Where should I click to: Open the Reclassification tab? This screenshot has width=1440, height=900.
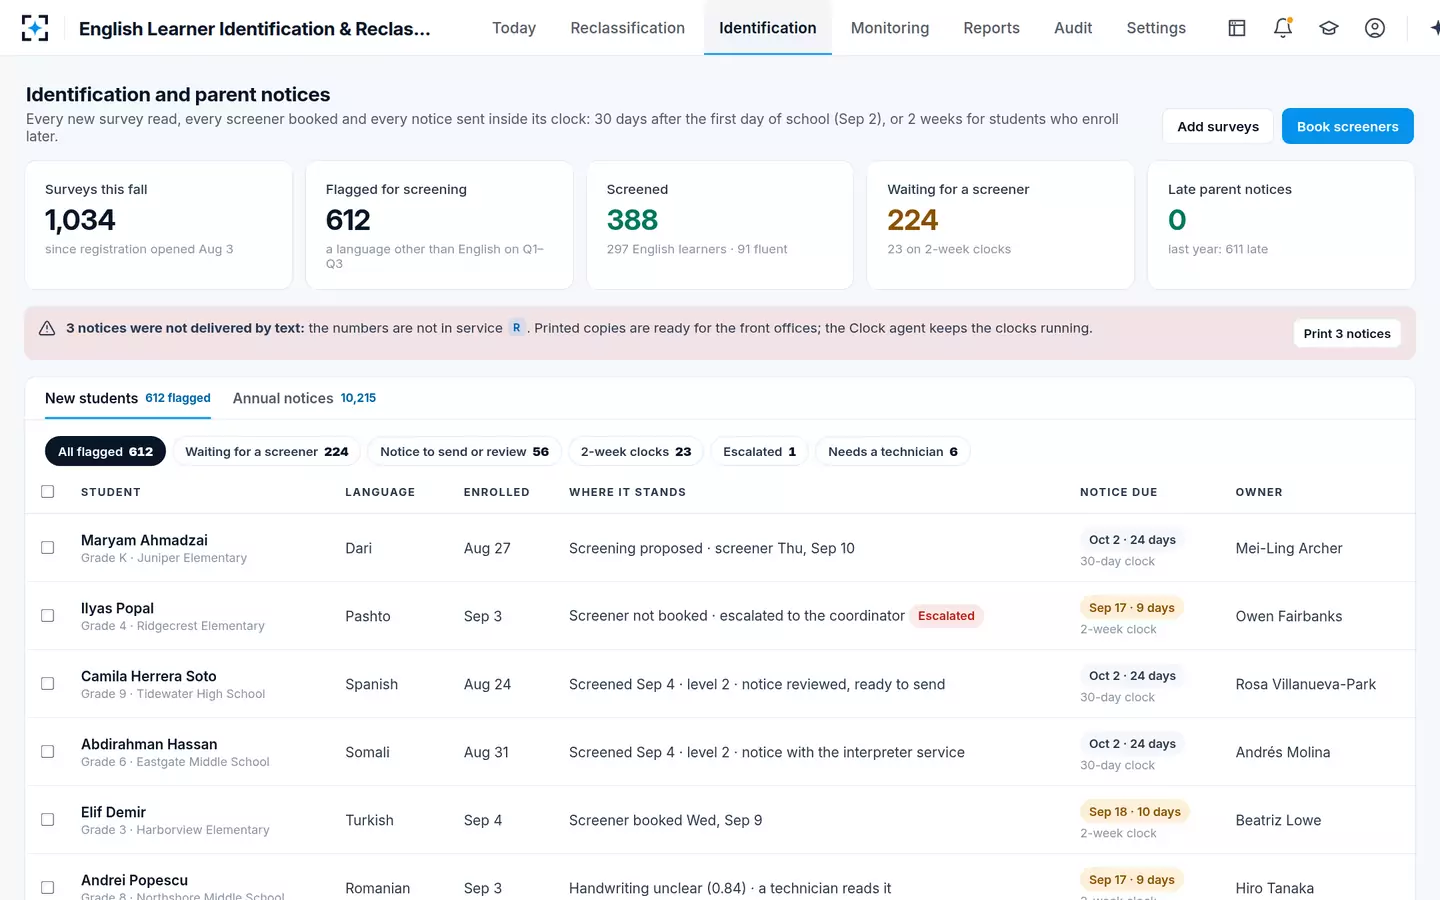pyautogui.click(x=628, y=28)
